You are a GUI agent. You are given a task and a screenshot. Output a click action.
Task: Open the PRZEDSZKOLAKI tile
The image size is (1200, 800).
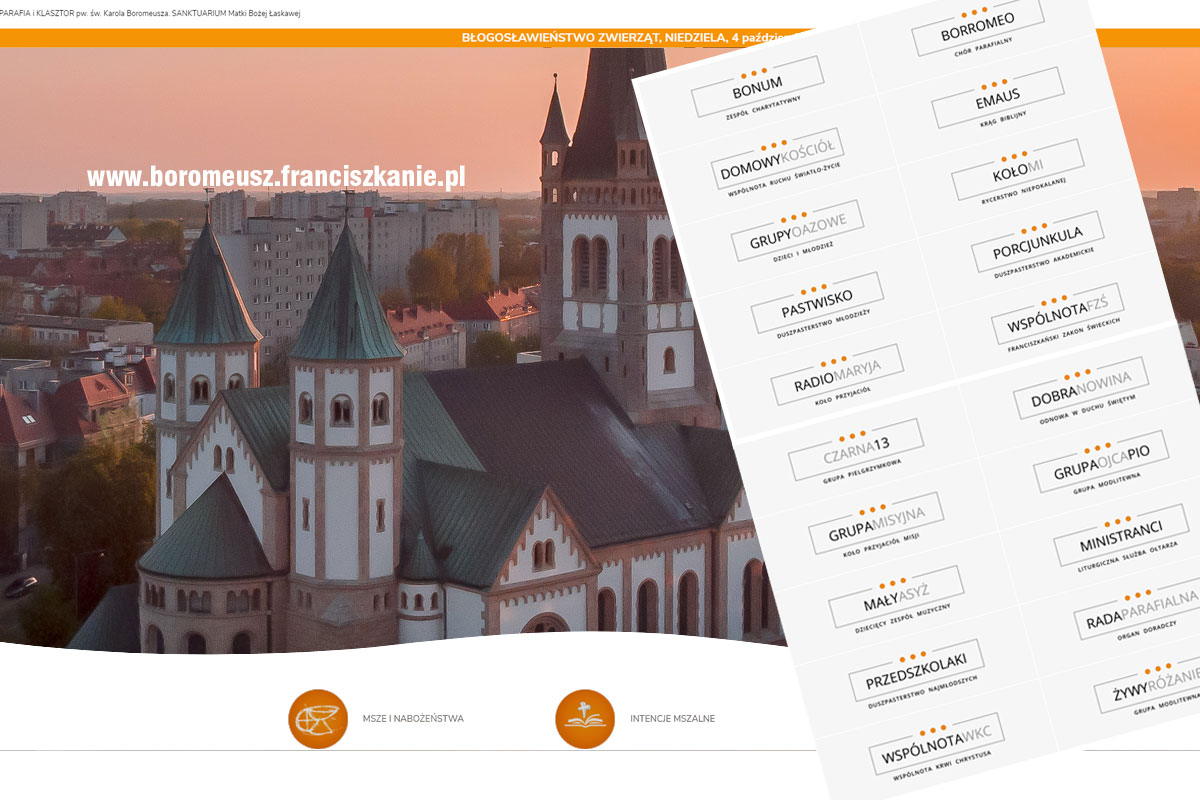coord(915,672)
